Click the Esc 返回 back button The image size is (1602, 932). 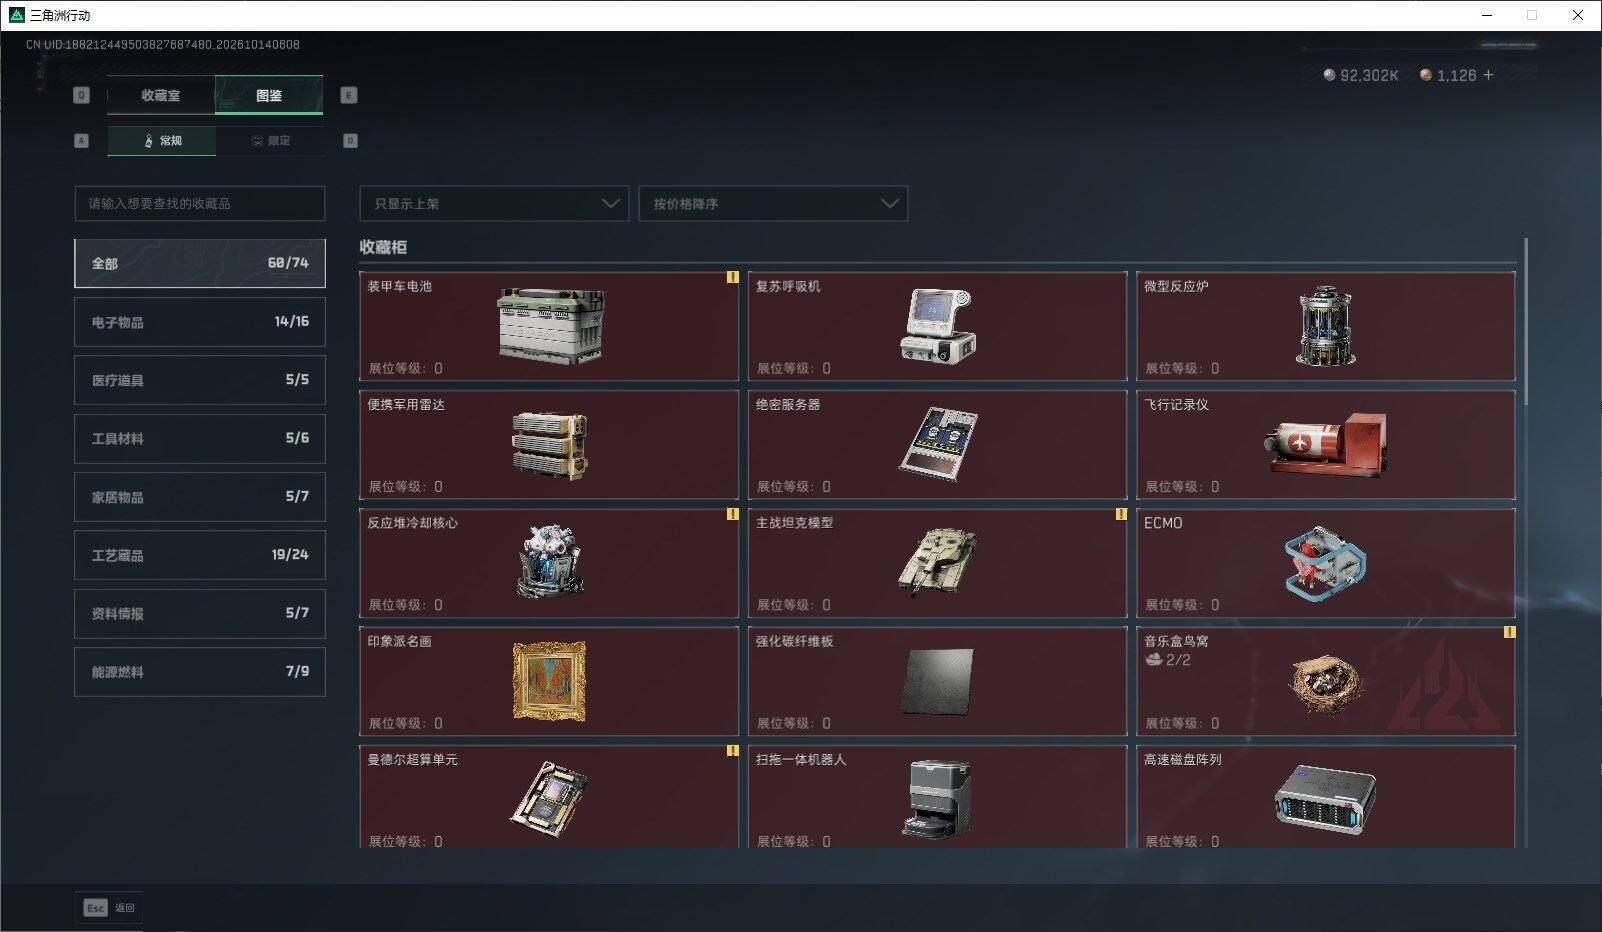pyautogui.click(x=109, y=908)
